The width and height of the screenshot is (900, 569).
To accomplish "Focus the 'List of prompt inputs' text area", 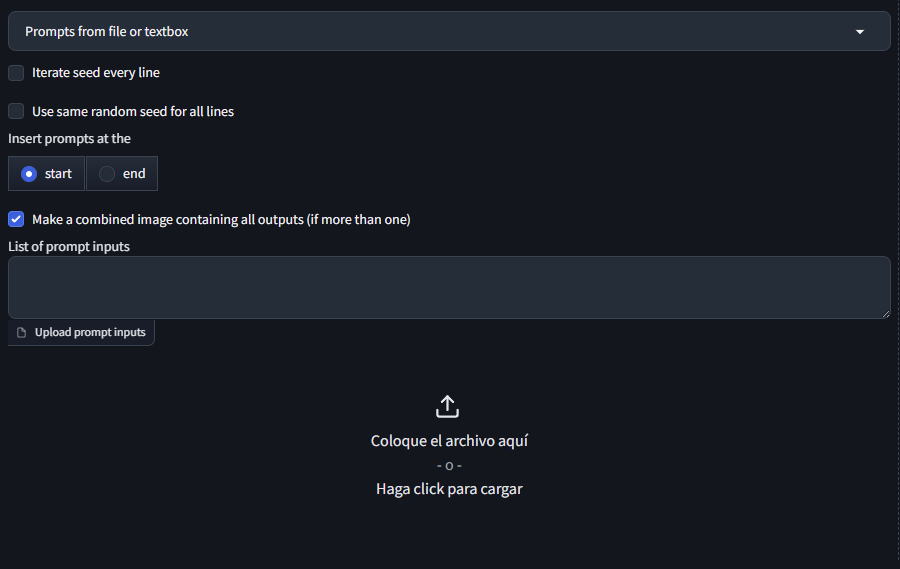I will 449,287.
